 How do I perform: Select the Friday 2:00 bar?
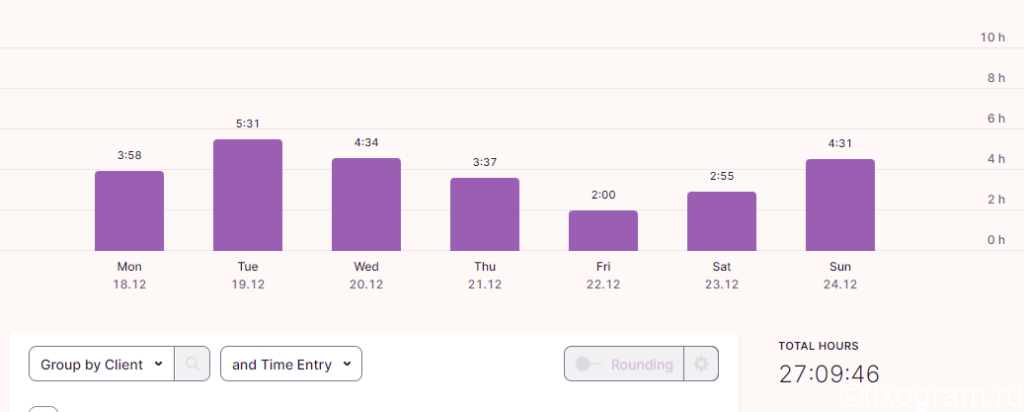tap(603, 230)
